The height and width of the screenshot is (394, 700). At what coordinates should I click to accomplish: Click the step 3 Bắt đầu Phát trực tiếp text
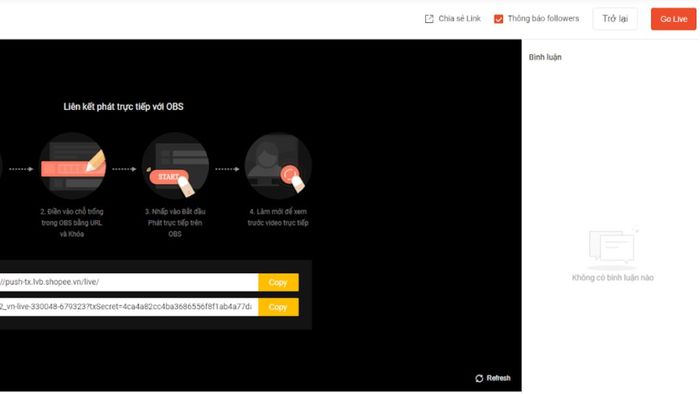tap(175, 223)
